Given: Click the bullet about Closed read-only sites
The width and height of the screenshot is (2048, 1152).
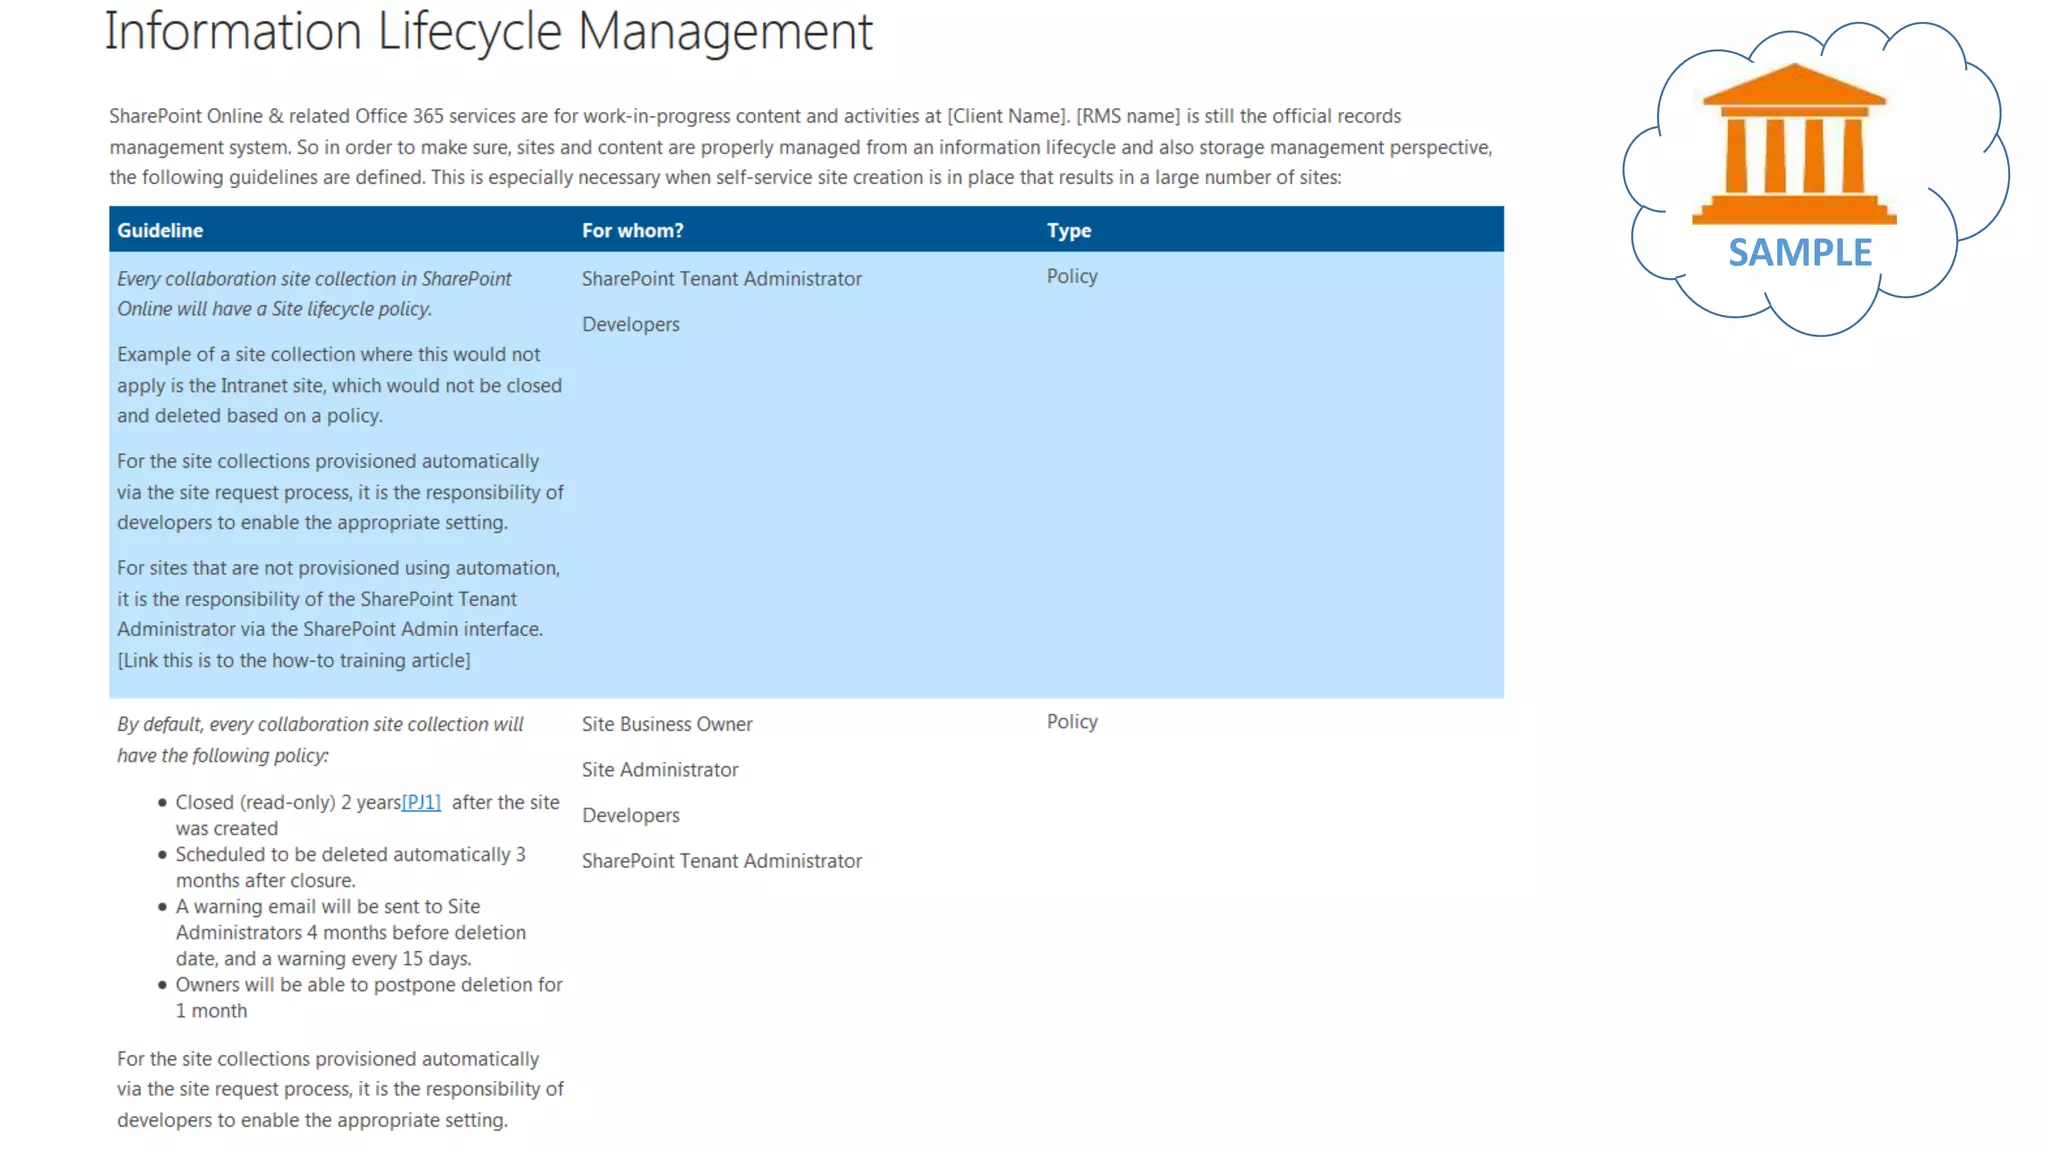Looking at the screenshot, I should (x=288, y=803).
